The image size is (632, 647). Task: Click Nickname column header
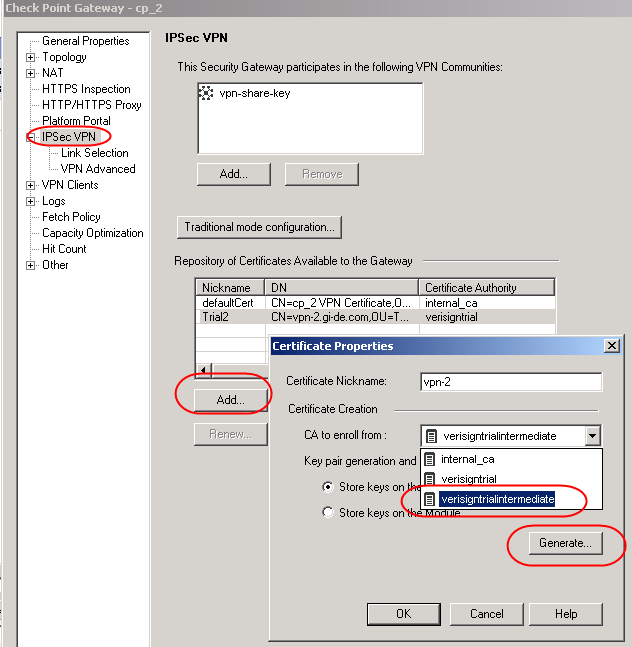(x=229, y=287)
